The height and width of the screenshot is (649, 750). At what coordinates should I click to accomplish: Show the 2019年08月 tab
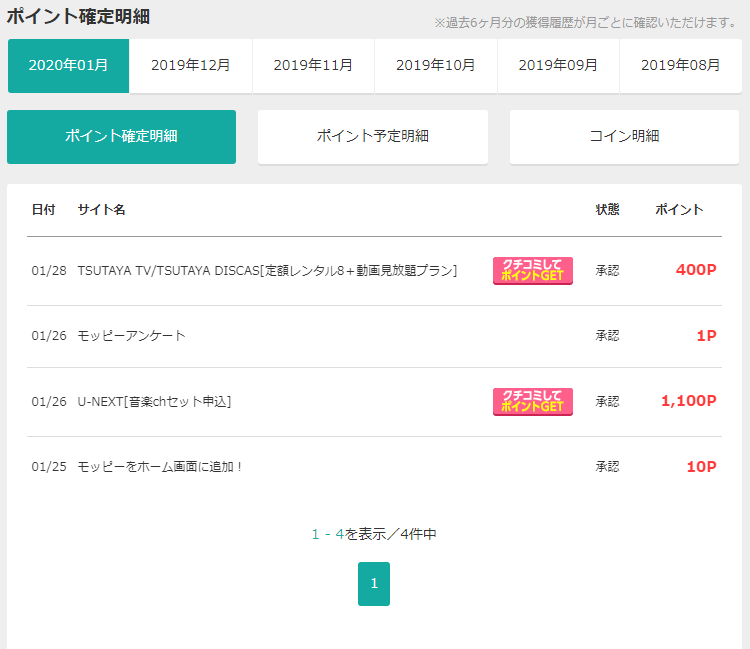(681, 66)
